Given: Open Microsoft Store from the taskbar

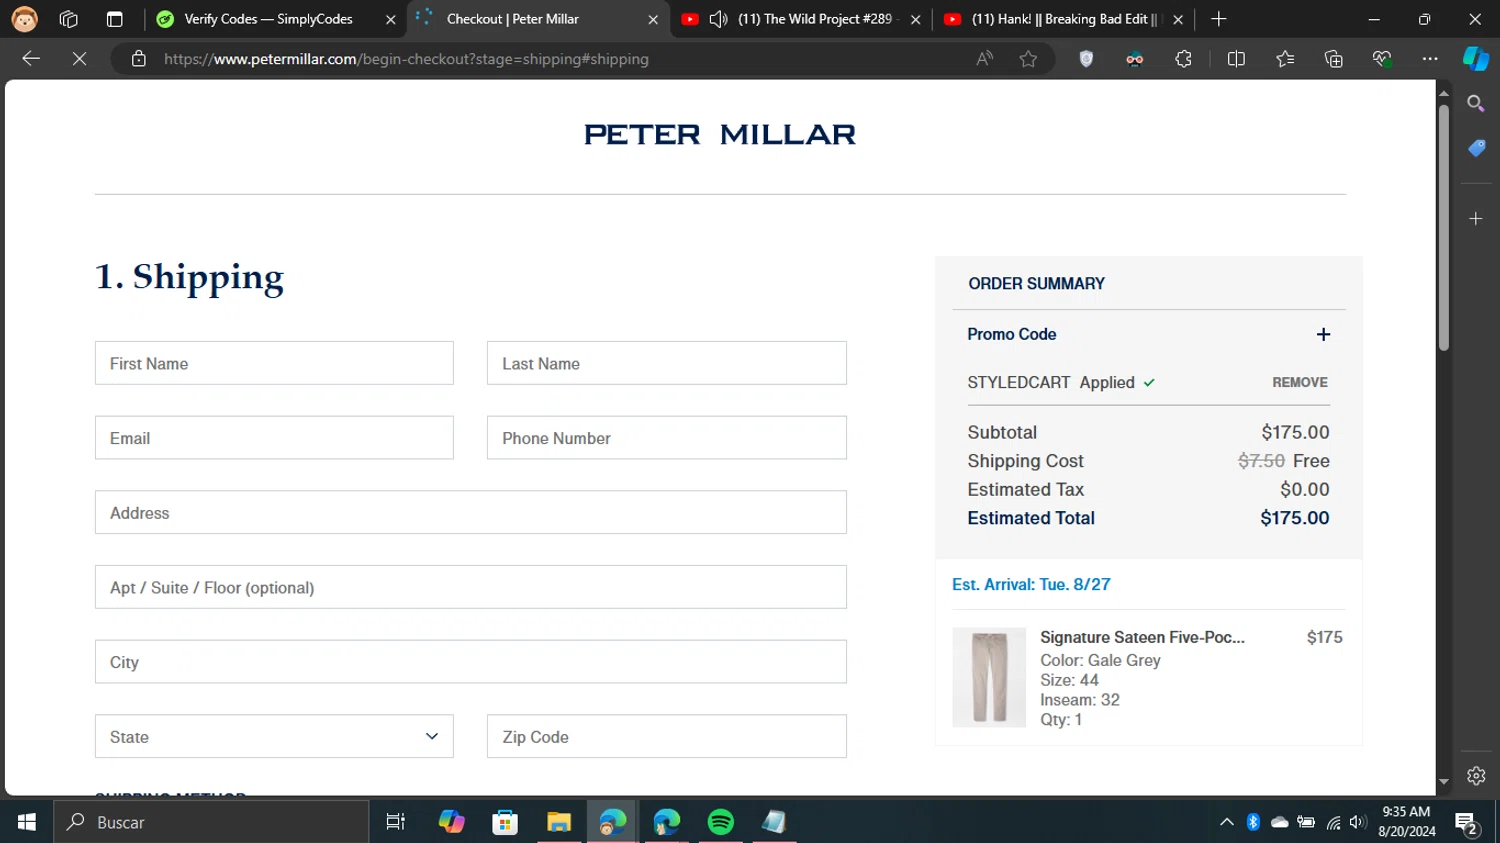Looking at the screenshot, I should click(x=505, y=822).
